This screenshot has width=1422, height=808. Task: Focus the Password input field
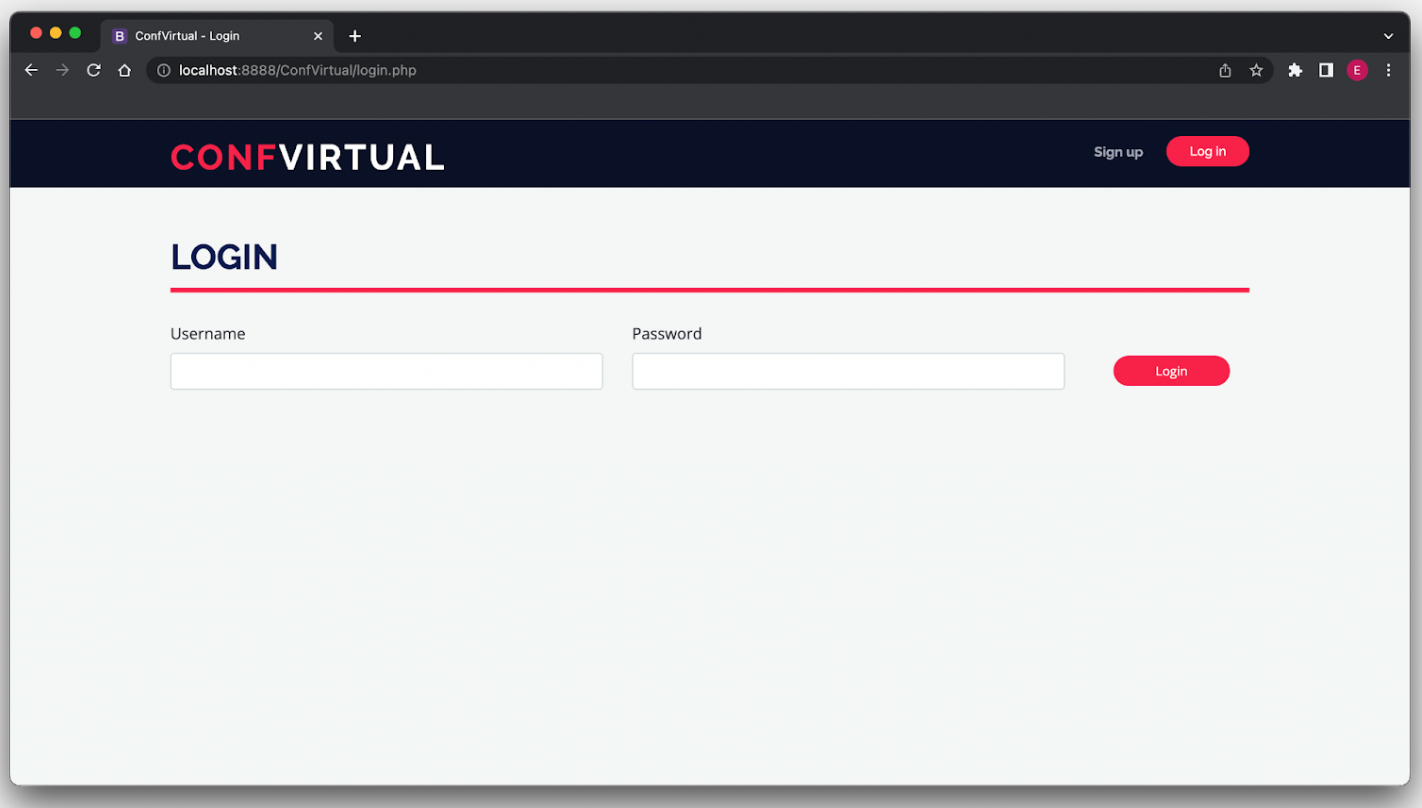848,371
